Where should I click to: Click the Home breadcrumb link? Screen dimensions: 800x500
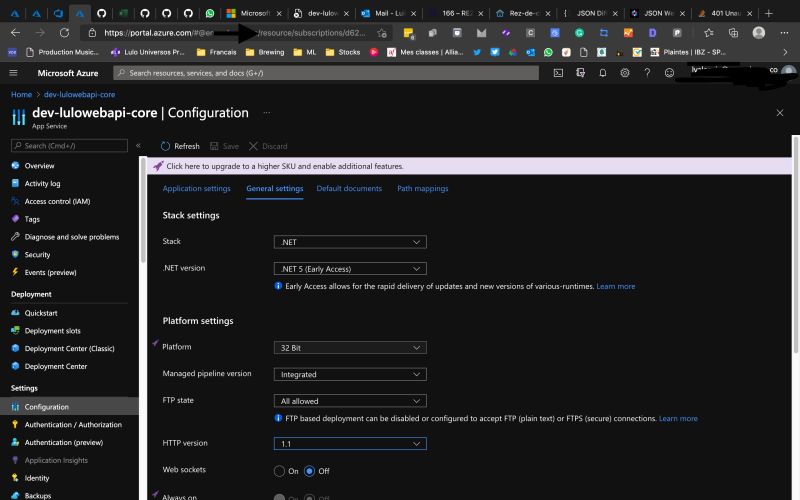(21, 94)
